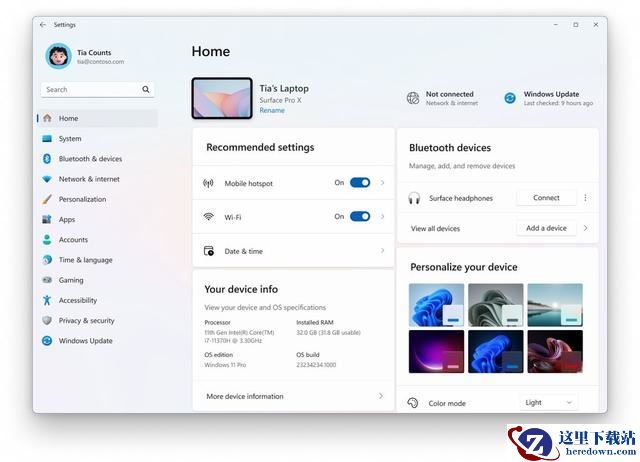640x462 pixels.
Task: Open More device information chevron
Action: (x=381, y=396)
